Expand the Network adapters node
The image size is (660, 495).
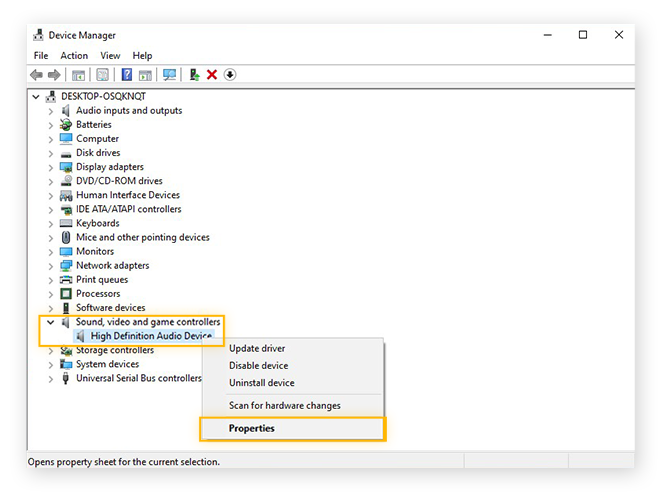51,266
